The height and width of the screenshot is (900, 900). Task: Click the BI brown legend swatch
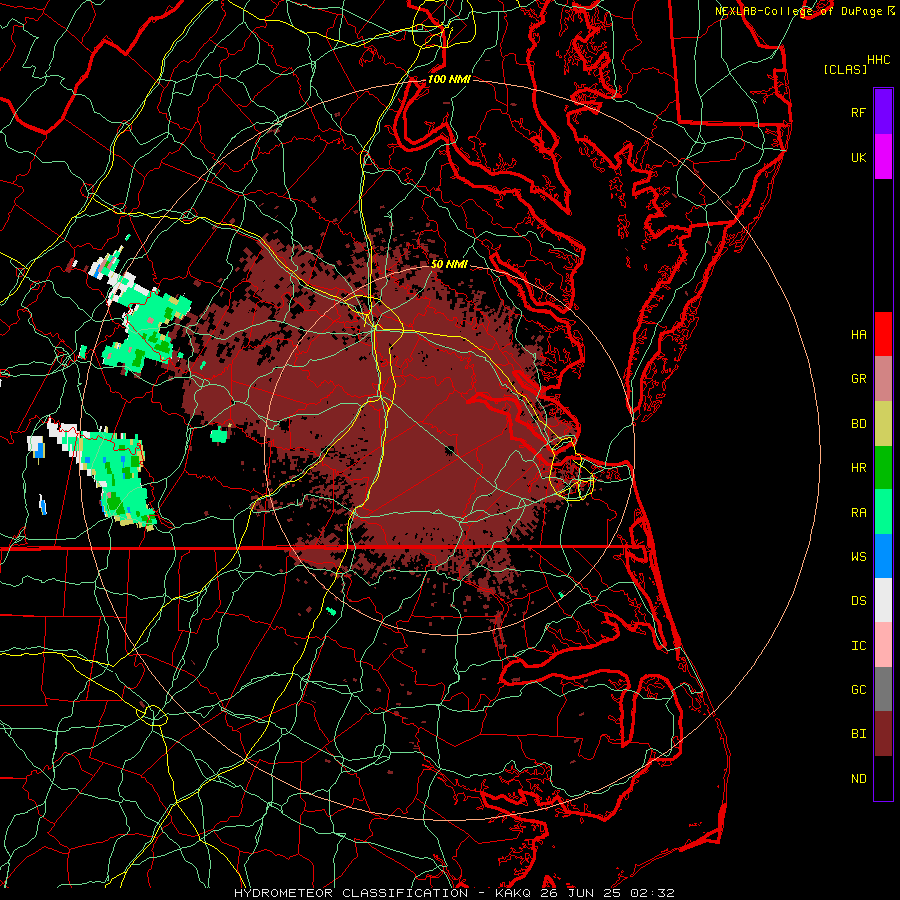click(883, 734)
